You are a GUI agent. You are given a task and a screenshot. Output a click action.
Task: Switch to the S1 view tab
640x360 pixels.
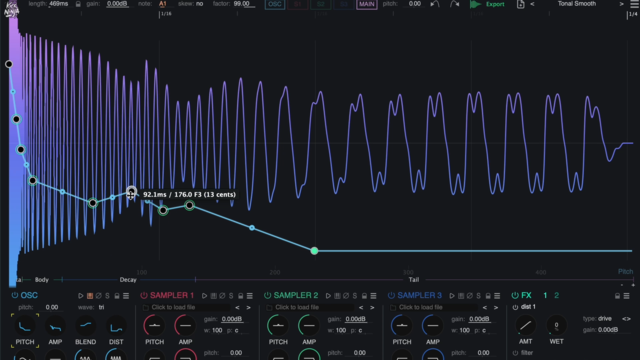(x=298, y=4)
